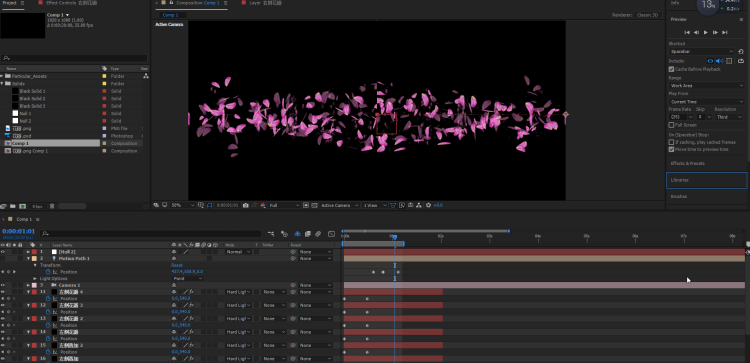This screenshot has width=750, height=363.
Task: Toggle visibility of layer 13
Action: tap(3, 319)
